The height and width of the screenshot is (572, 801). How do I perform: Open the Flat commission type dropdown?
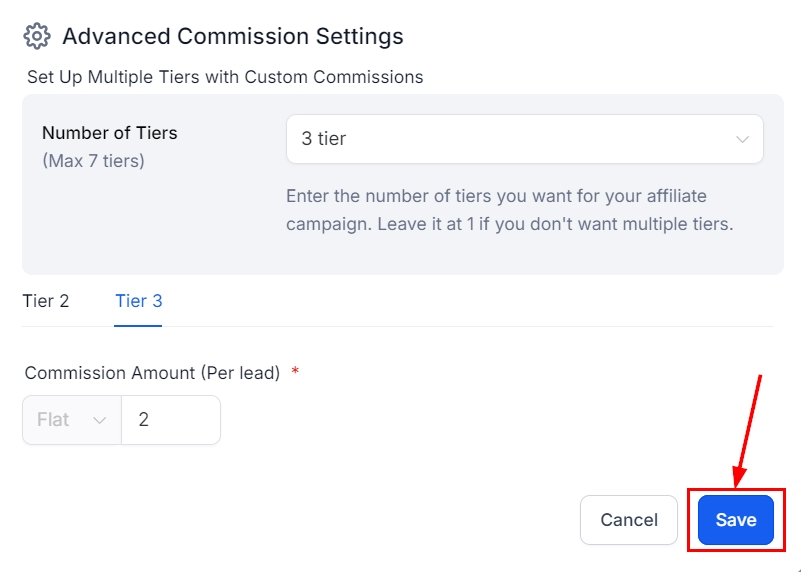point(71,420)
